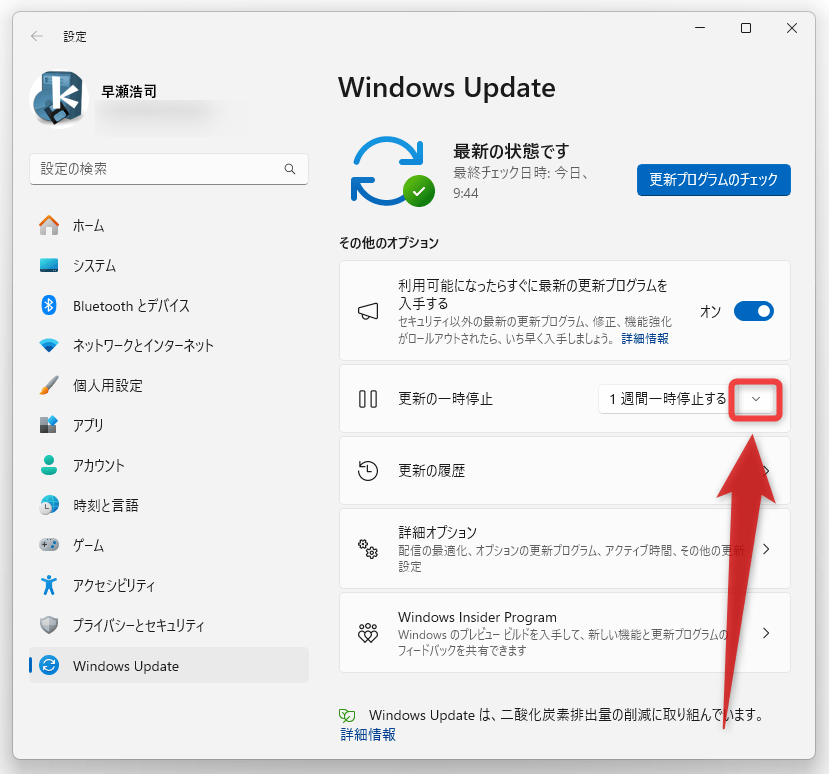Click the 詳細オプション title text
Viewport: 829px width, 774px height.
click(x=437, y=532)
